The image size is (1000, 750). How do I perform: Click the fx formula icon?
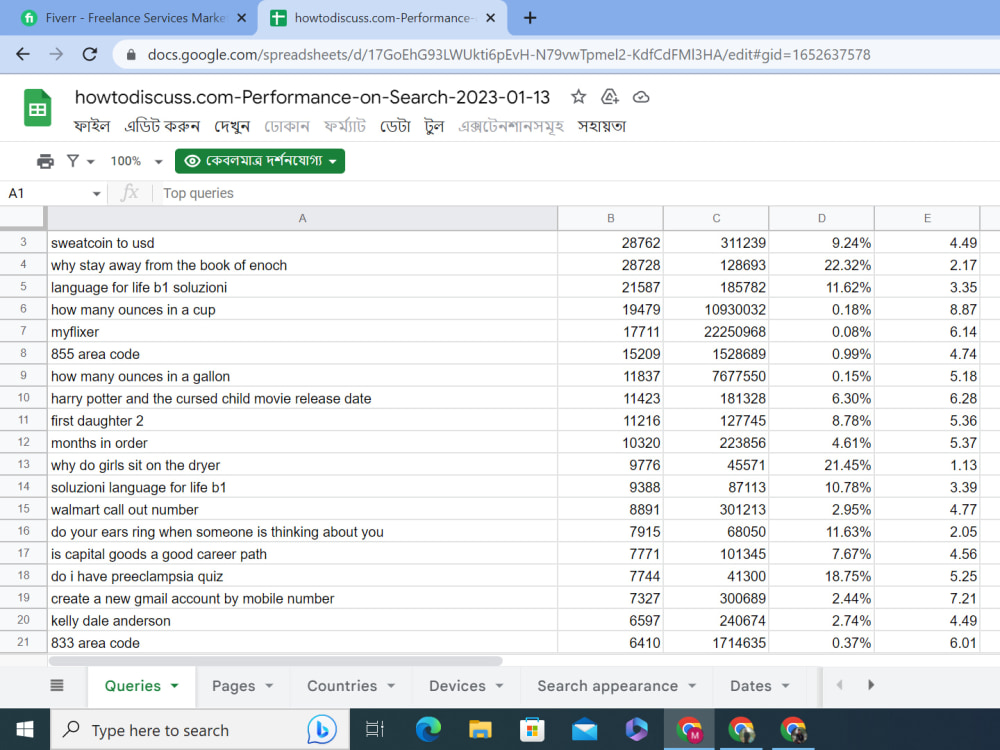coord(131,192)
